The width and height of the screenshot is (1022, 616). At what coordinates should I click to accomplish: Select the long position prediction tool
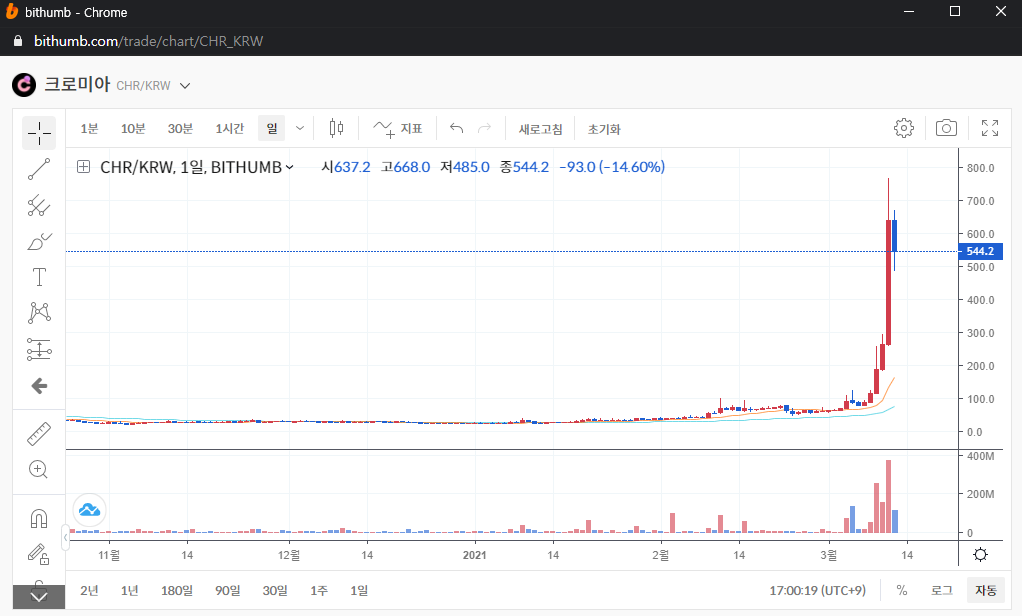39,349
